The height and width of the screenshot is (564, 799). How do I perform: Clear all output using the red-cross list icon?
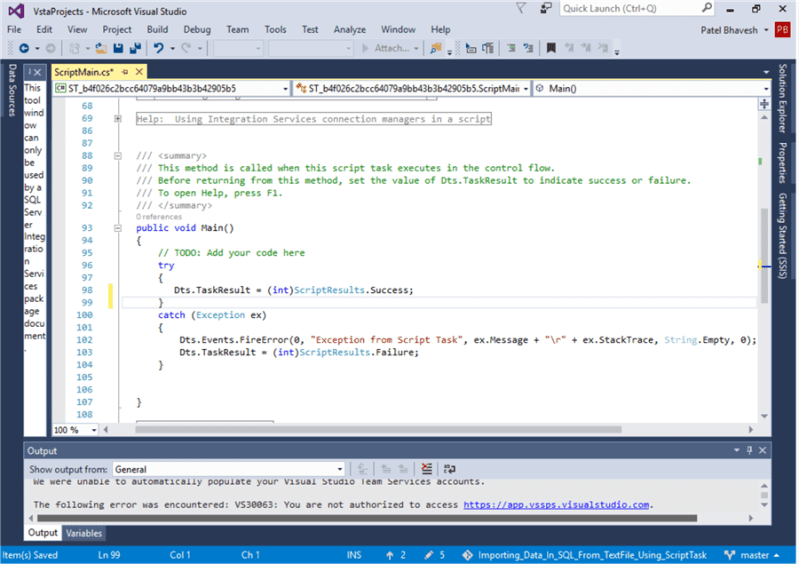click(x=427, y=469)
